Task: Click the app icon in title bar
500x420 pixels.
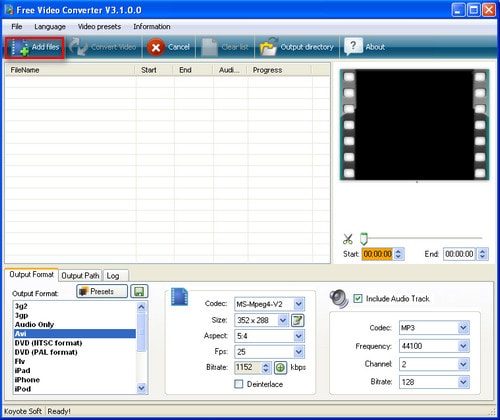Action: (9, 10)
